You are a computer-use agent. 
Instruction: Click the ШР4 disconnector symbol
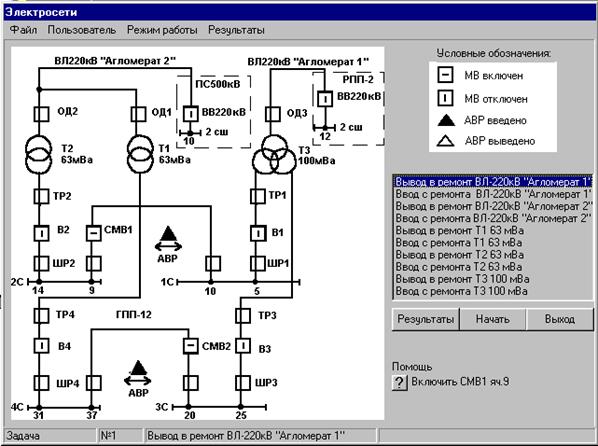[x=42, y=383]
